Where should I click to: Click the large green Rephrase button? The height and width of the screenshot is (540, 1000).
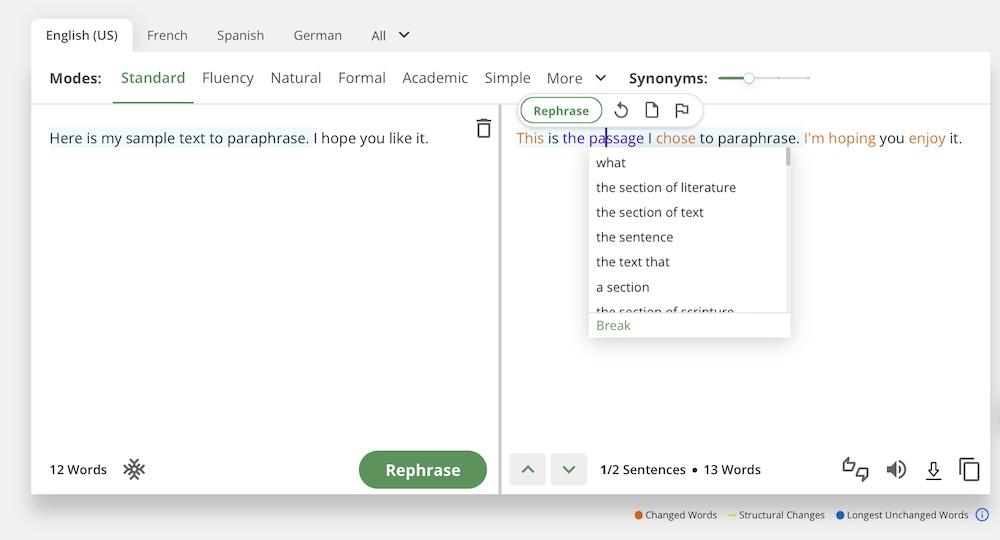[x=422, y=470]
